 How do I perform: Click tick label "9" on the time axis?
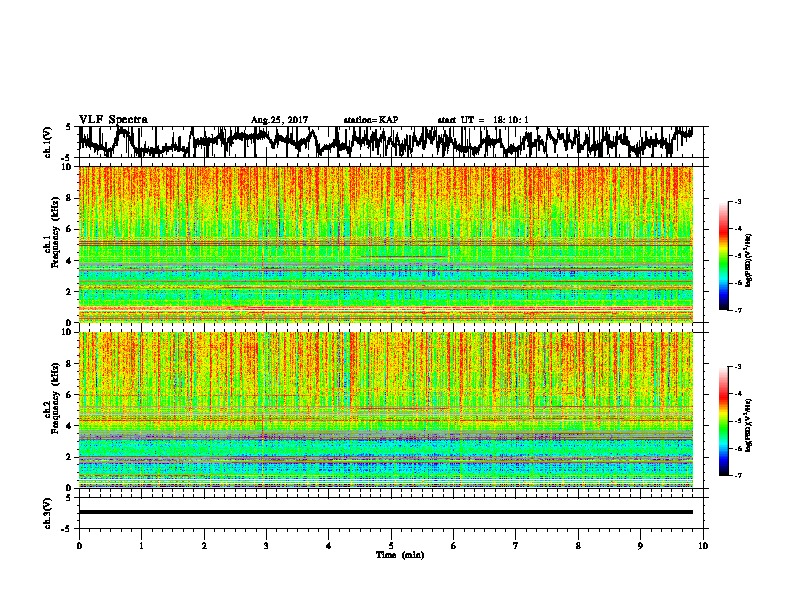click(640, 546)
